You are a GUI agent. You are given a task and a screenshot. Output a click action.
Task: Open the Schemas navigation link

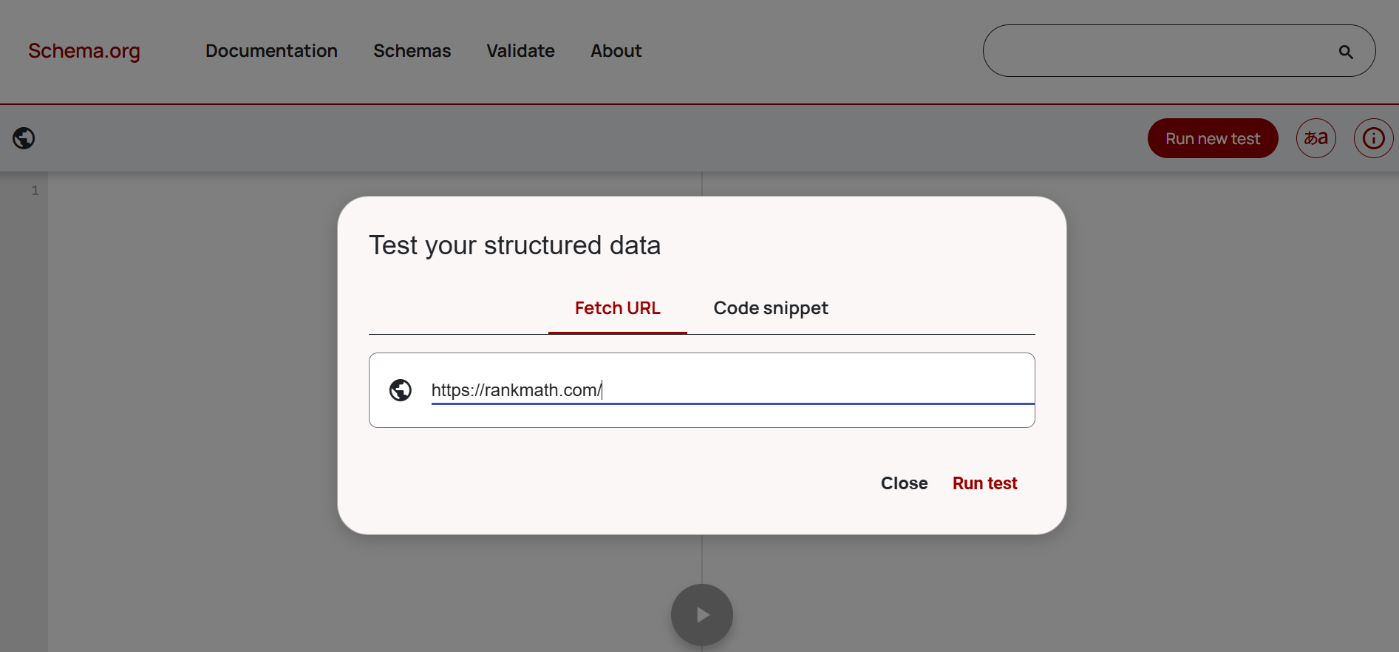[x=412, y=51]
